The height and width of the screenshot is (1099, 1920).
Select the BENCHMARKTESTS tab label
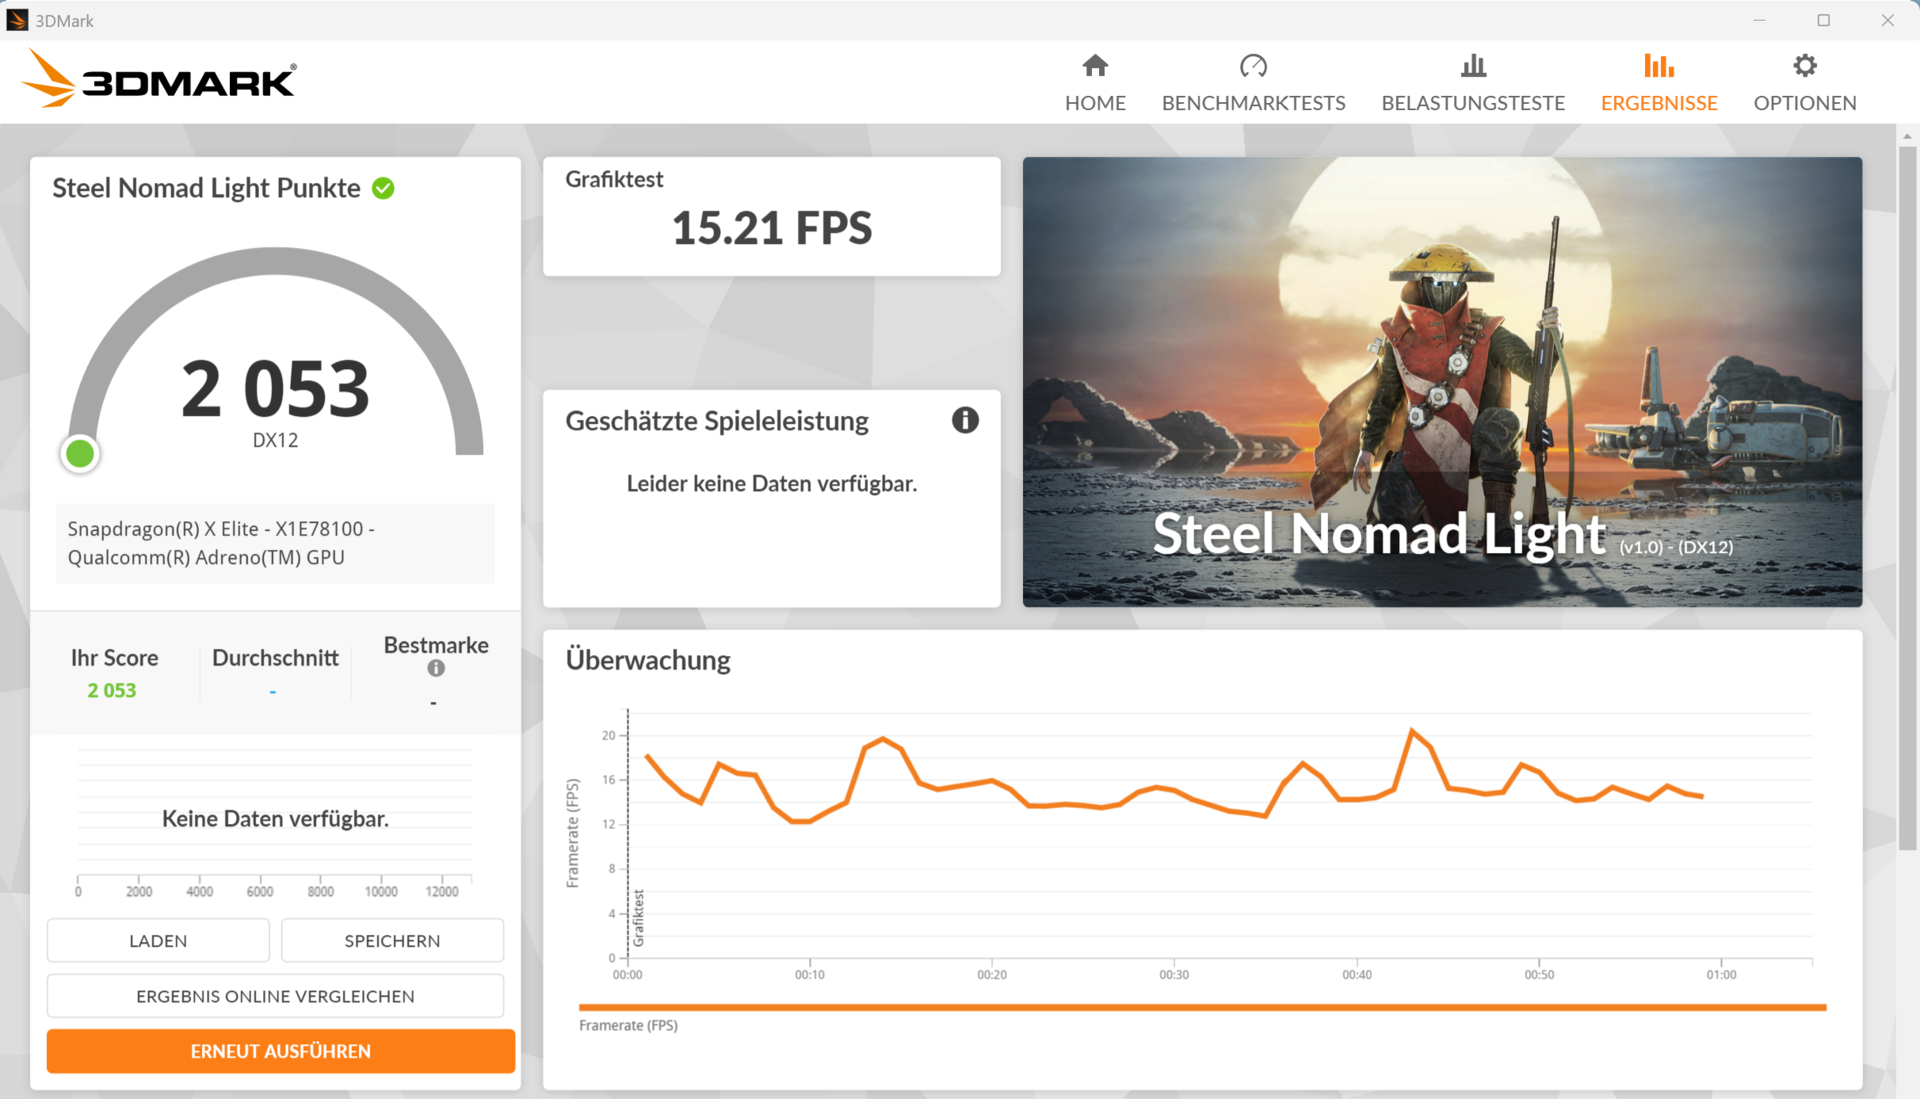pos(1253,103)
